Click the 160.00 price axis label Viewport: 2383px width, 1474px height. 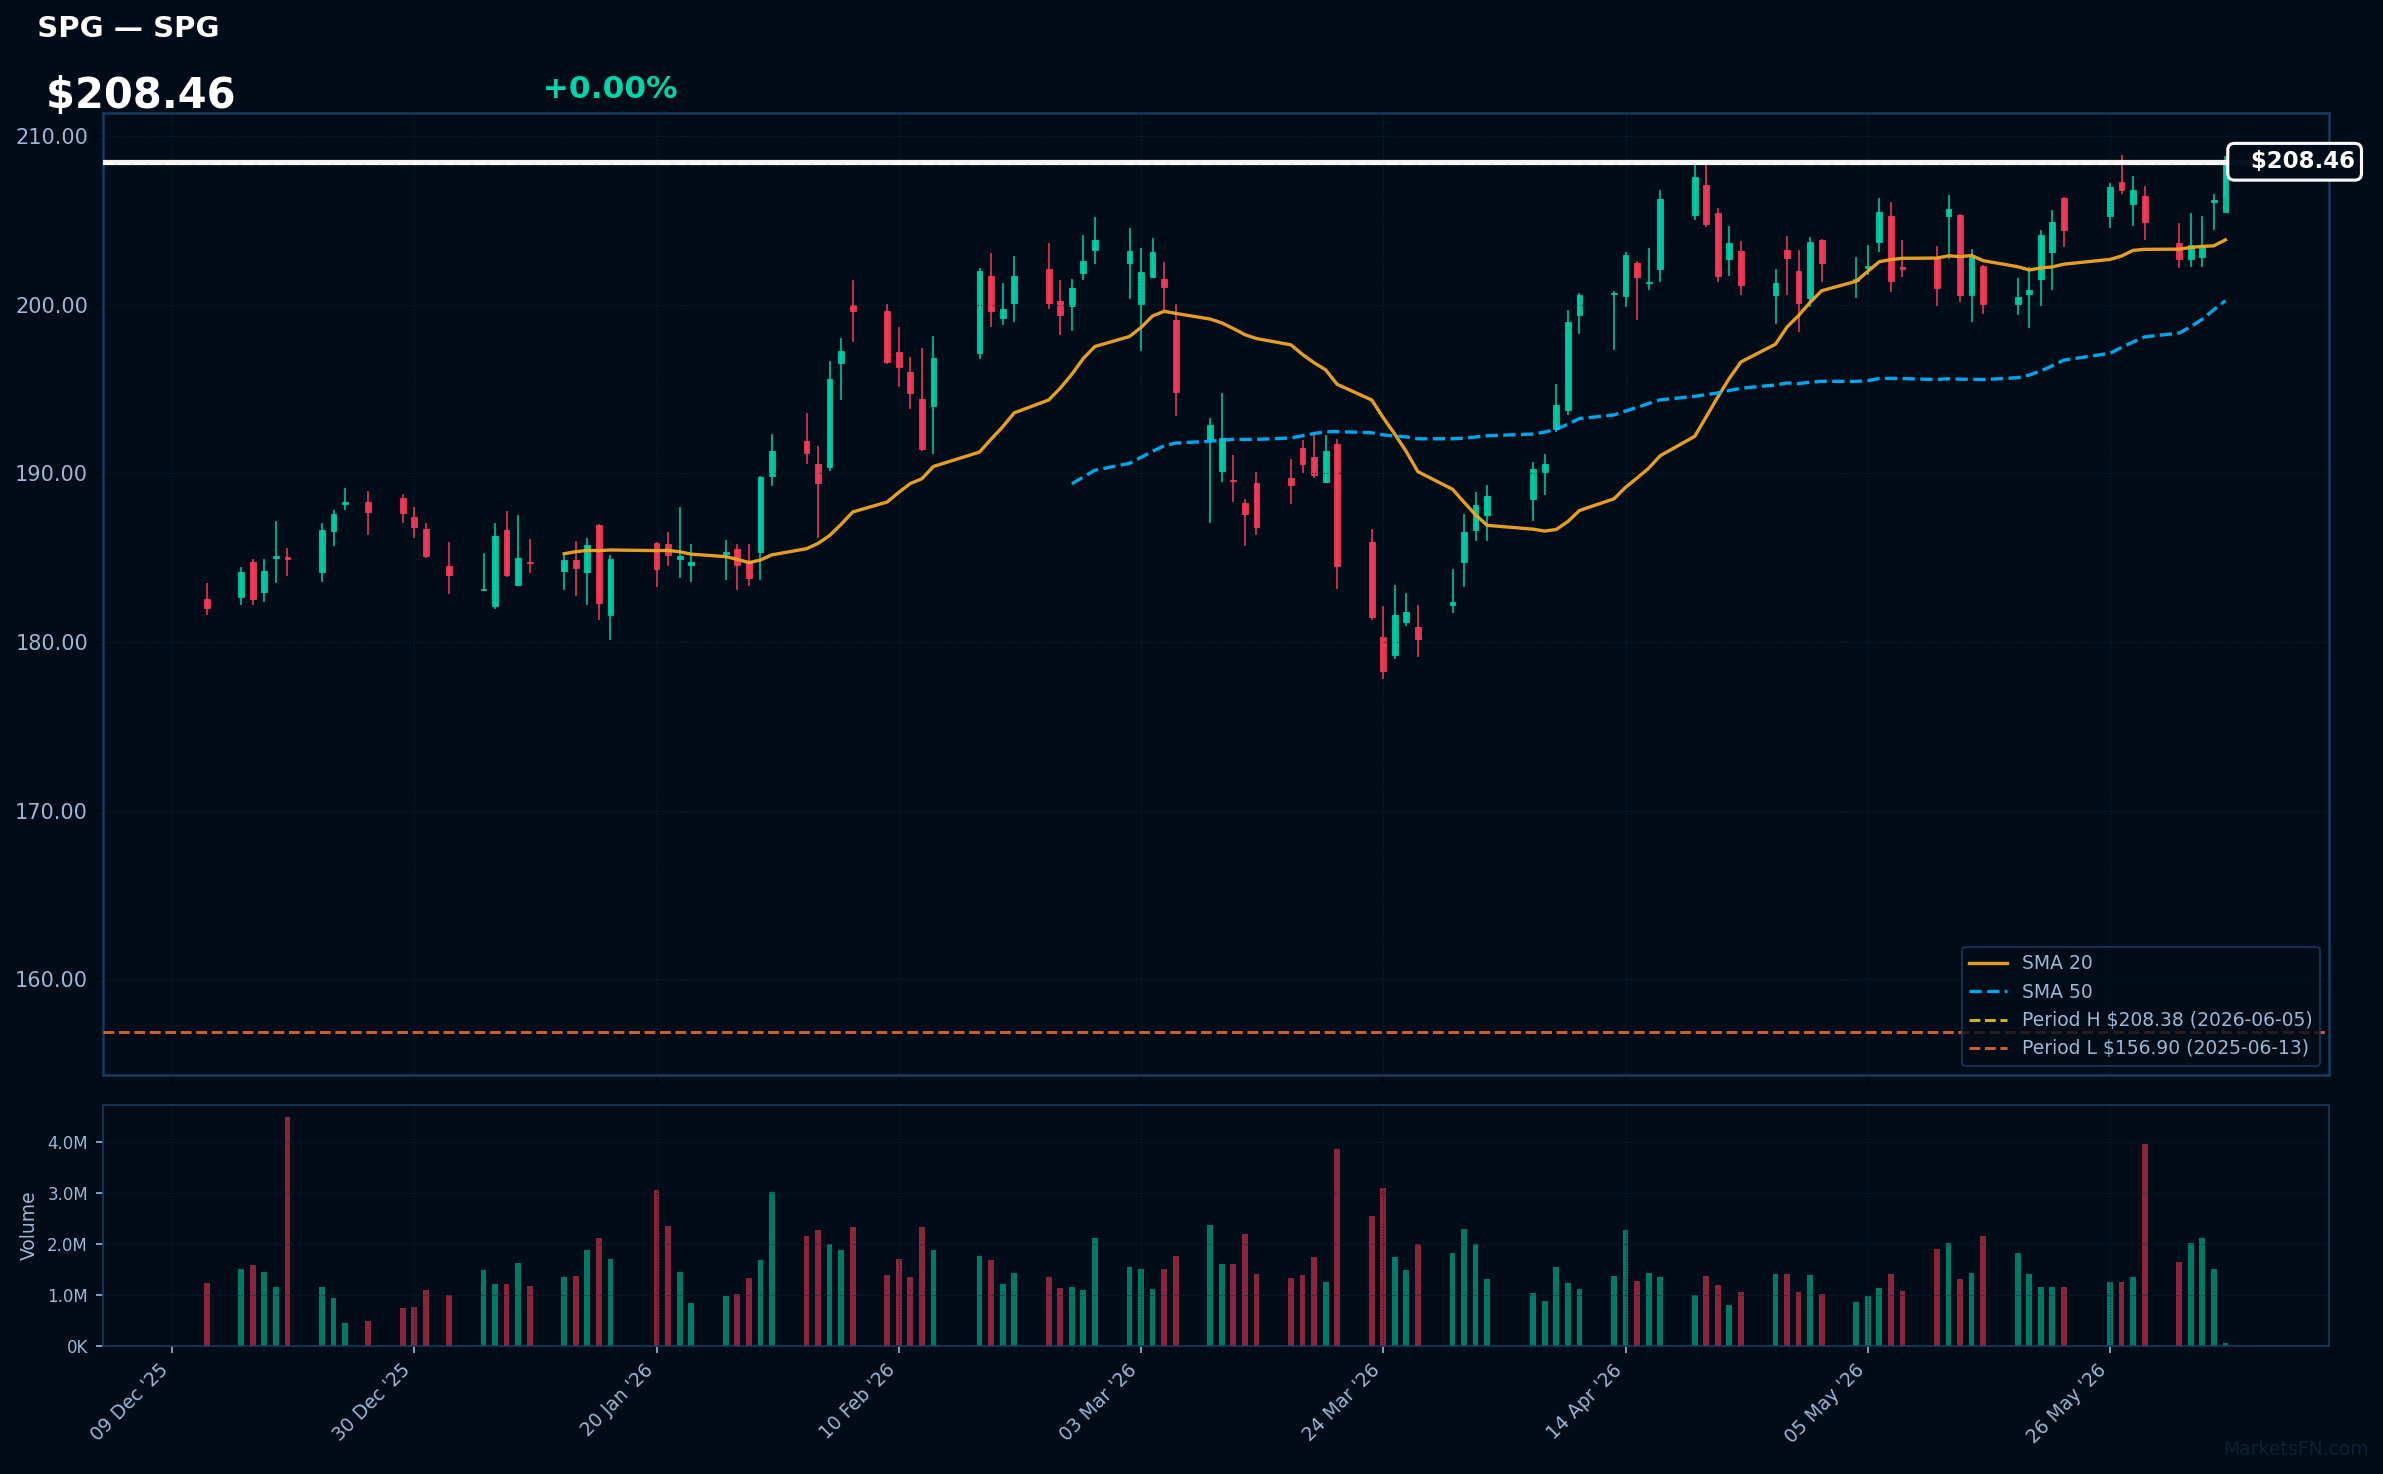click(52, 980)
